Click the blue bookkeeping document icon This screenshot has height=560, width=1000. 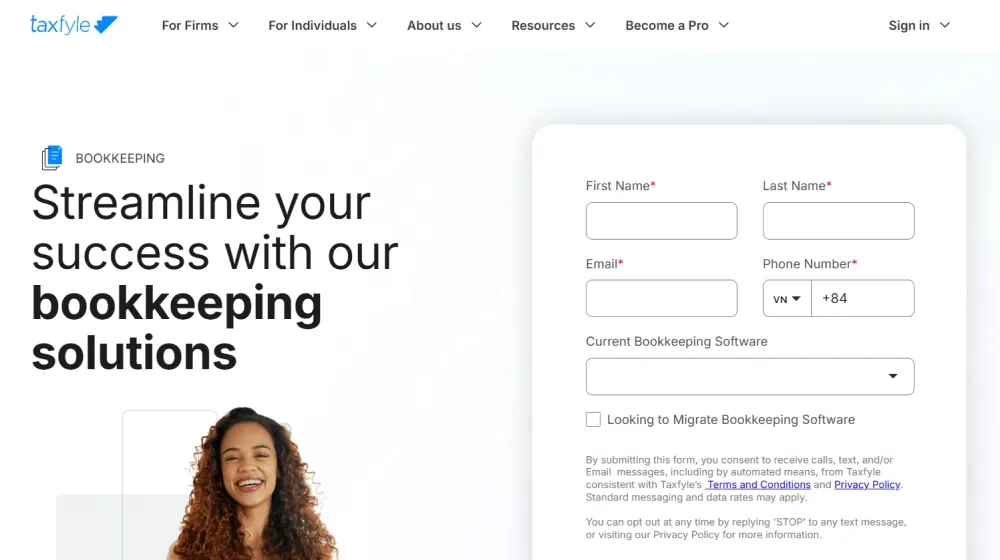pyautogui.click(x=52, y=158)
